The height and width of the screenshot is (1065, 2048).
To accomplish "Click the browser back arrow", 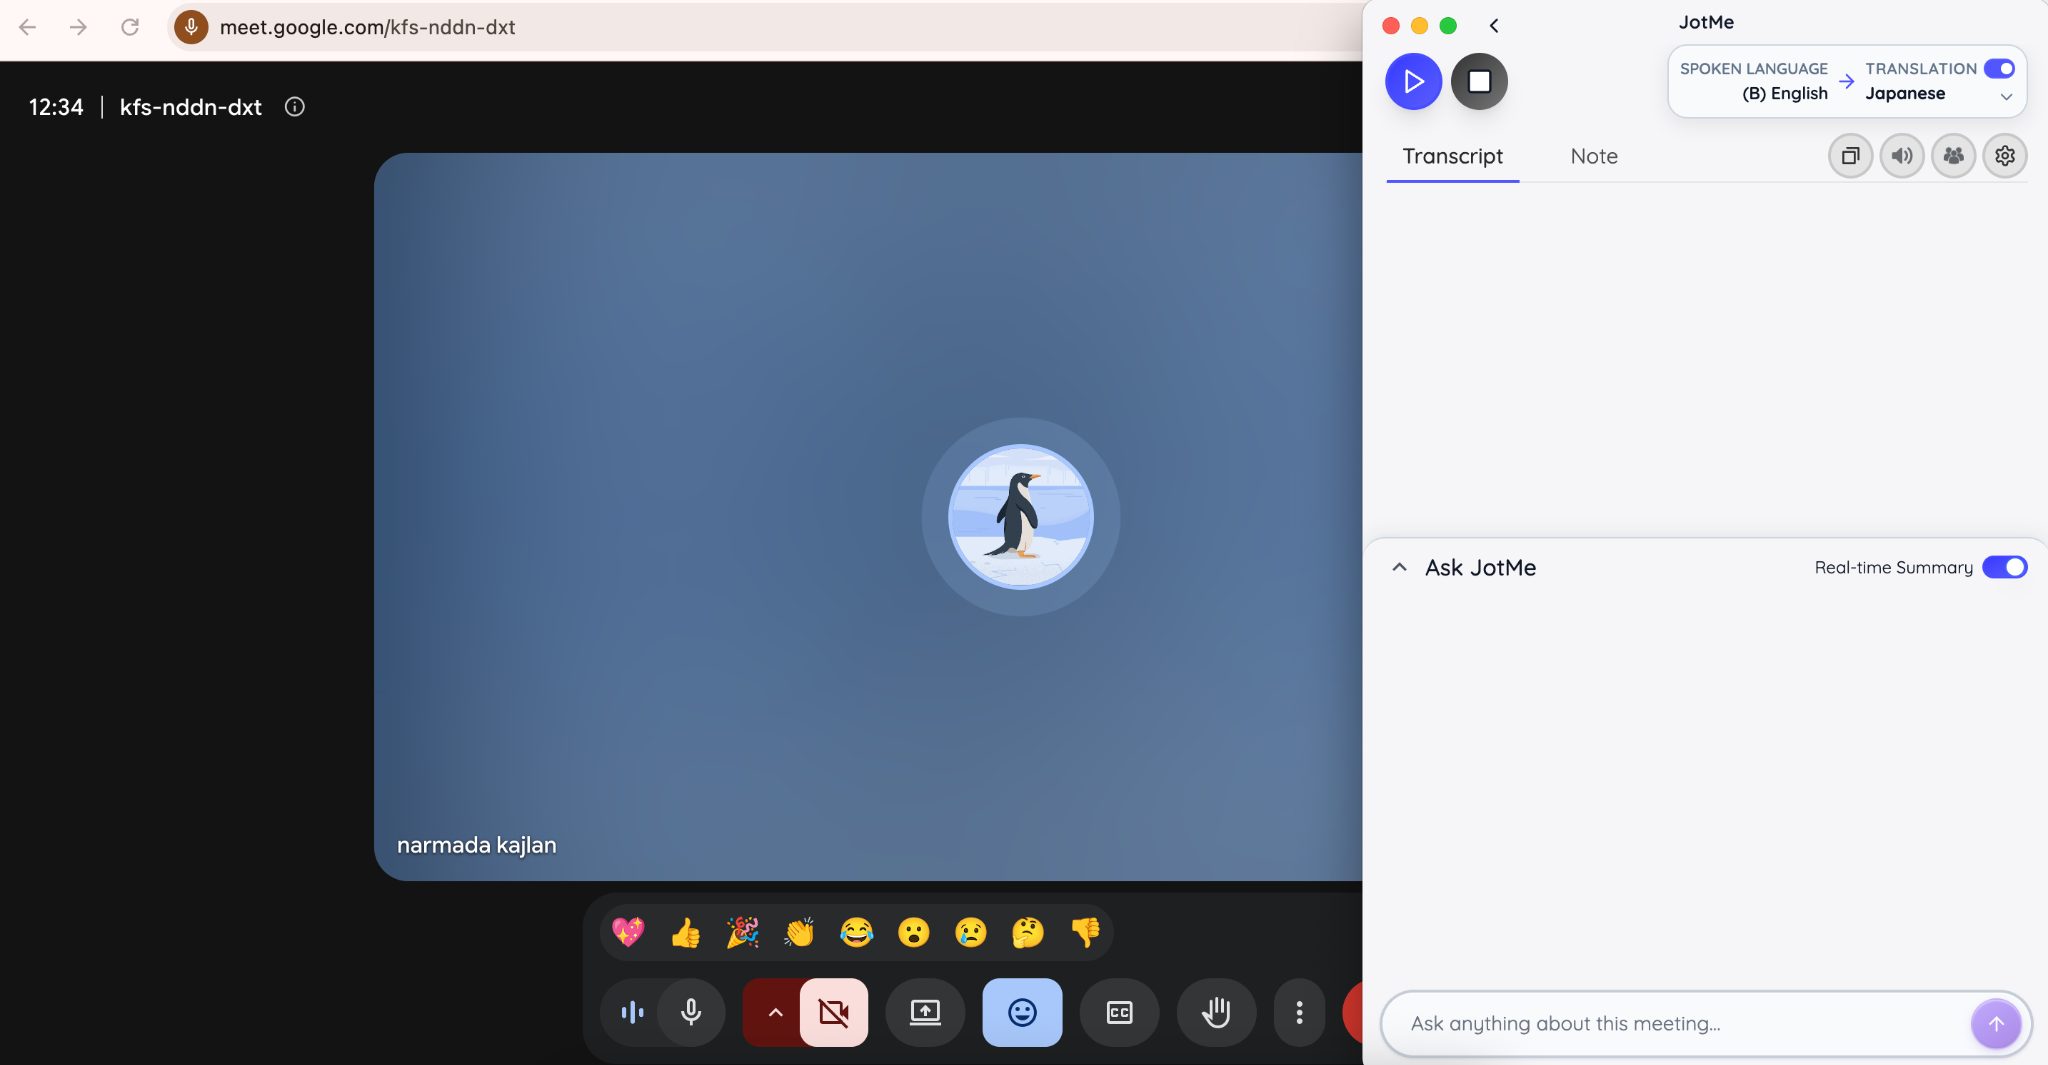I will pyautogui.click(x=28, y=27).
